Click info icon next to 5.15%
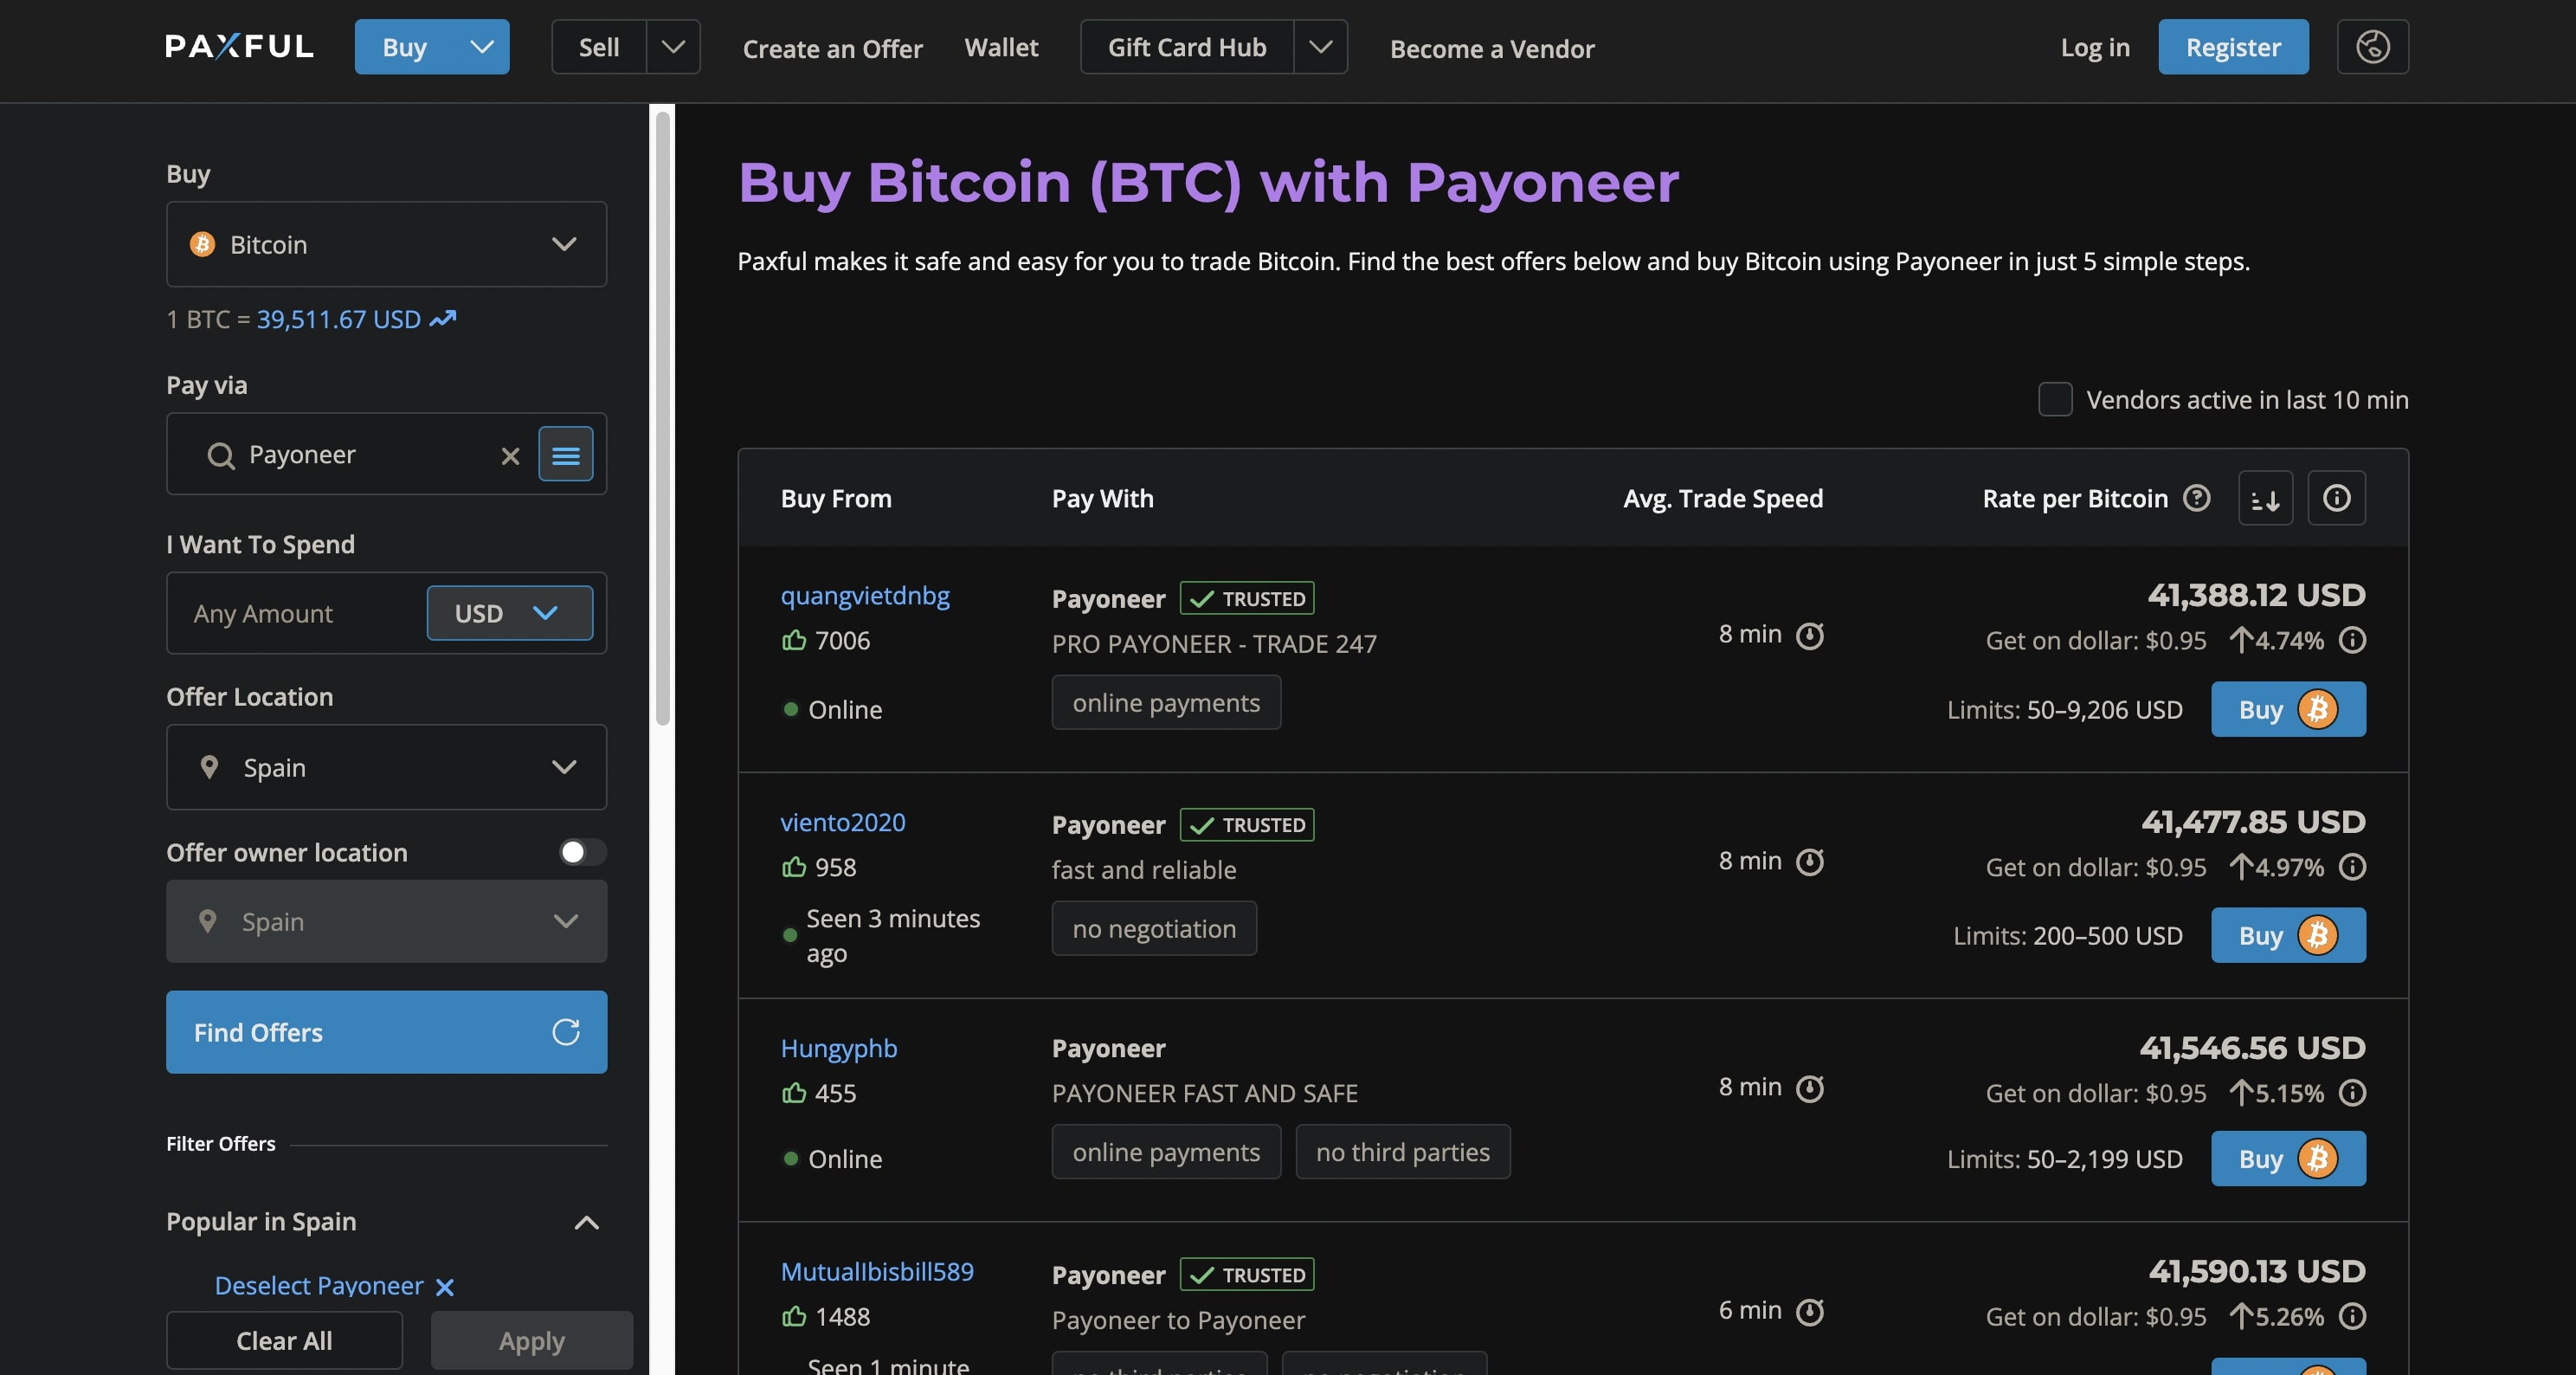2576x1375 pixels. point(2352,1093)
